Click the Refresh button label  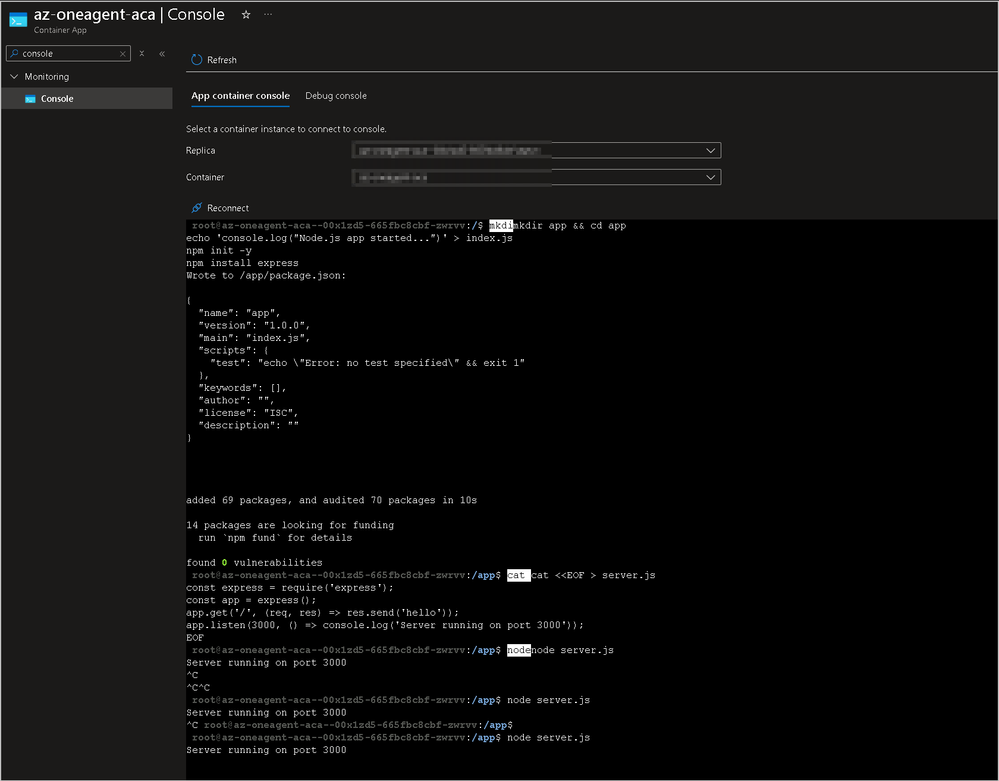pyautogui.click(x=222, y=60)
